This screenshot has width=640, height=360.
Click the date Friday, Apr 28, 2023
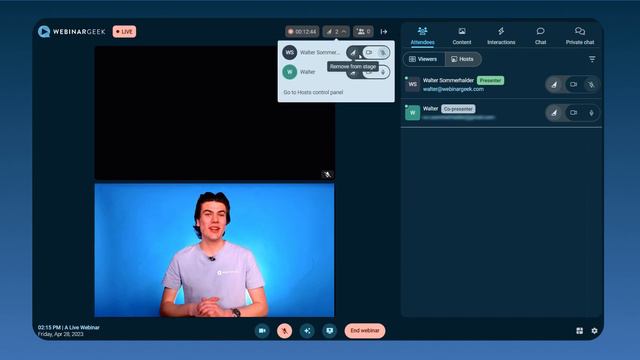[x=60, y=334]
